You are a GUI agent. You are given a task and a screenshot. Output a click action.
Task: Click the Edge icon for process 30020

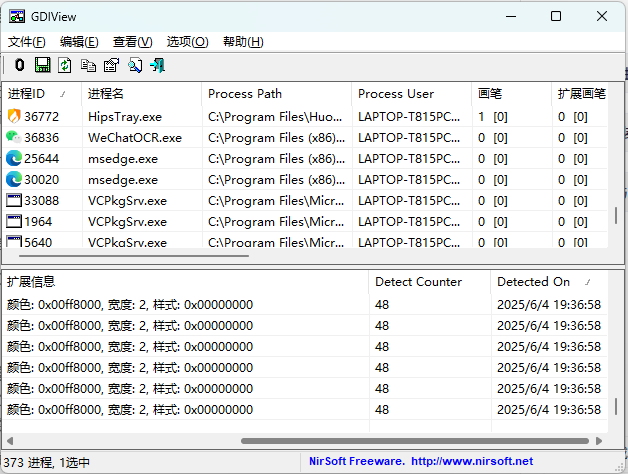tap(14, 180)
